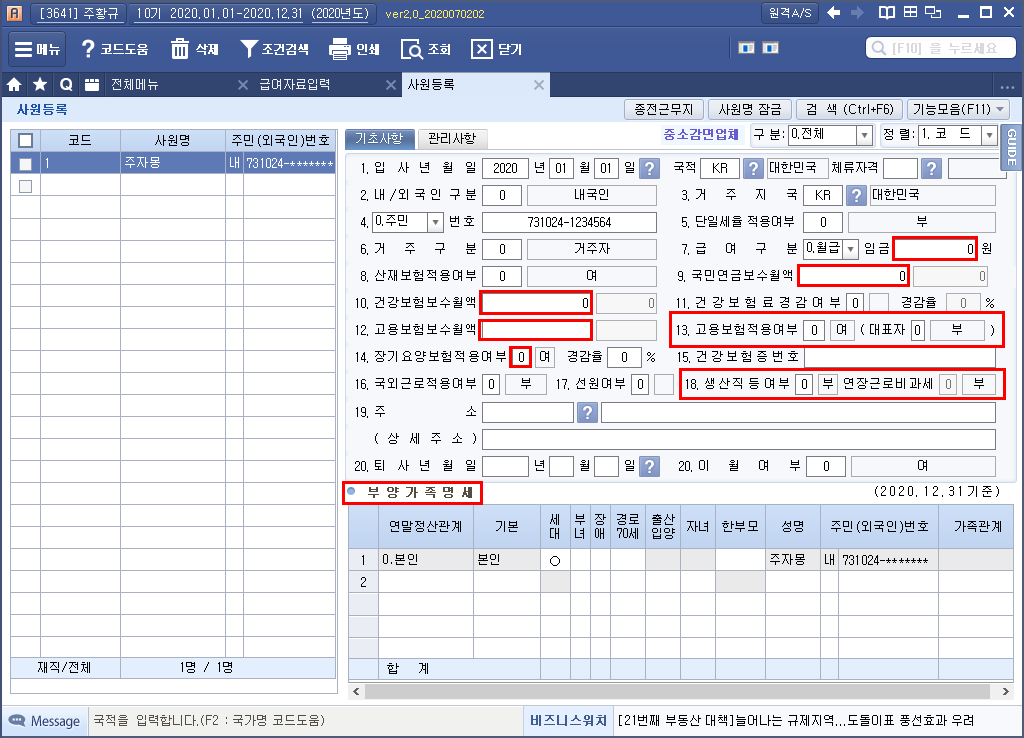Click the cascade windows icon in title bar

[934, 12]
